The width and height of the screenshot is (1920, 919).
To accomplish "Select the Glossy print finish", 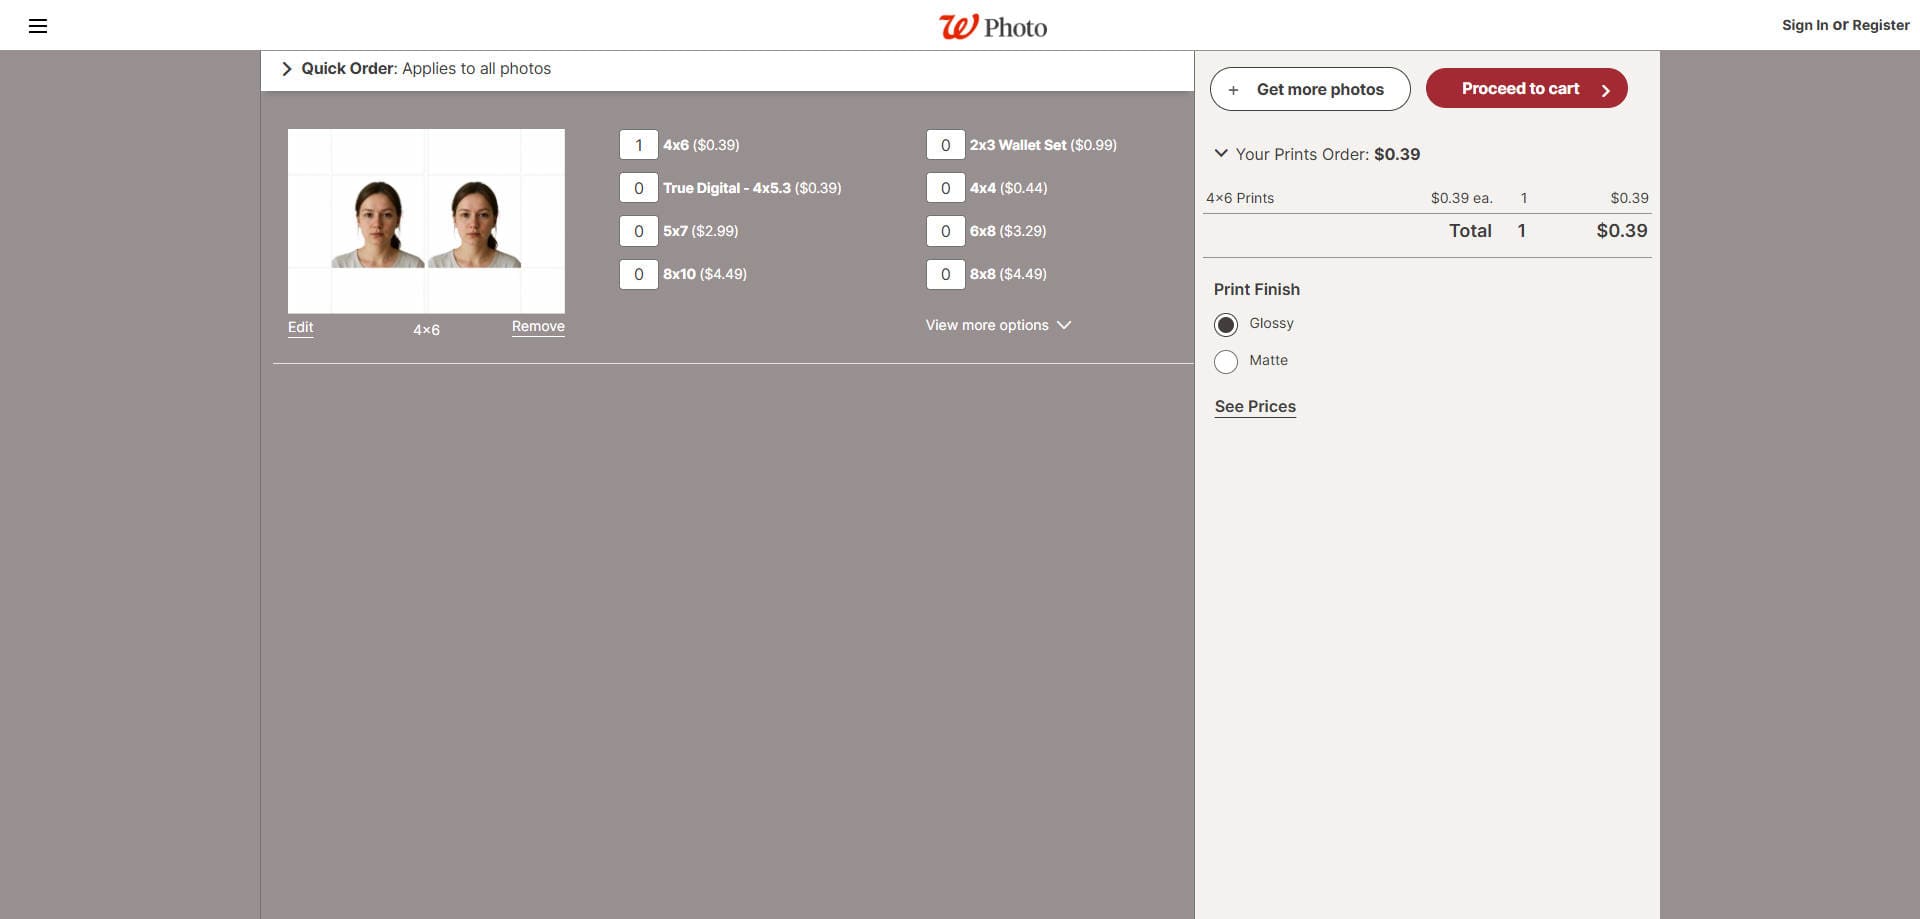I will pos(1226,324).
